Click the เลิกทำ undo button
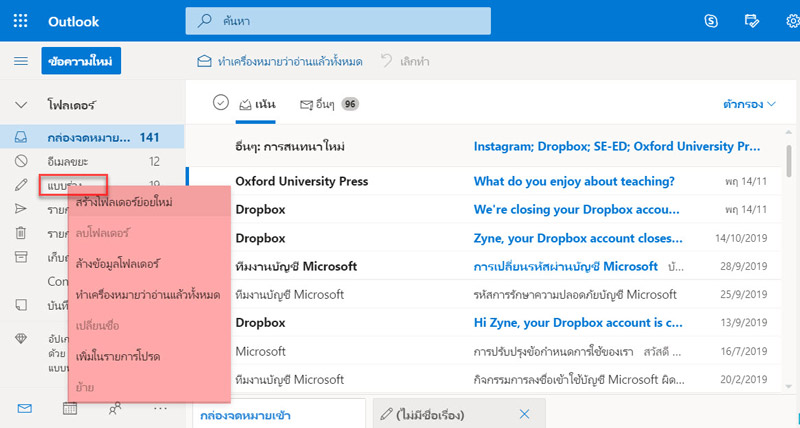This screenshot has height=428, width=800. point(406,61)
